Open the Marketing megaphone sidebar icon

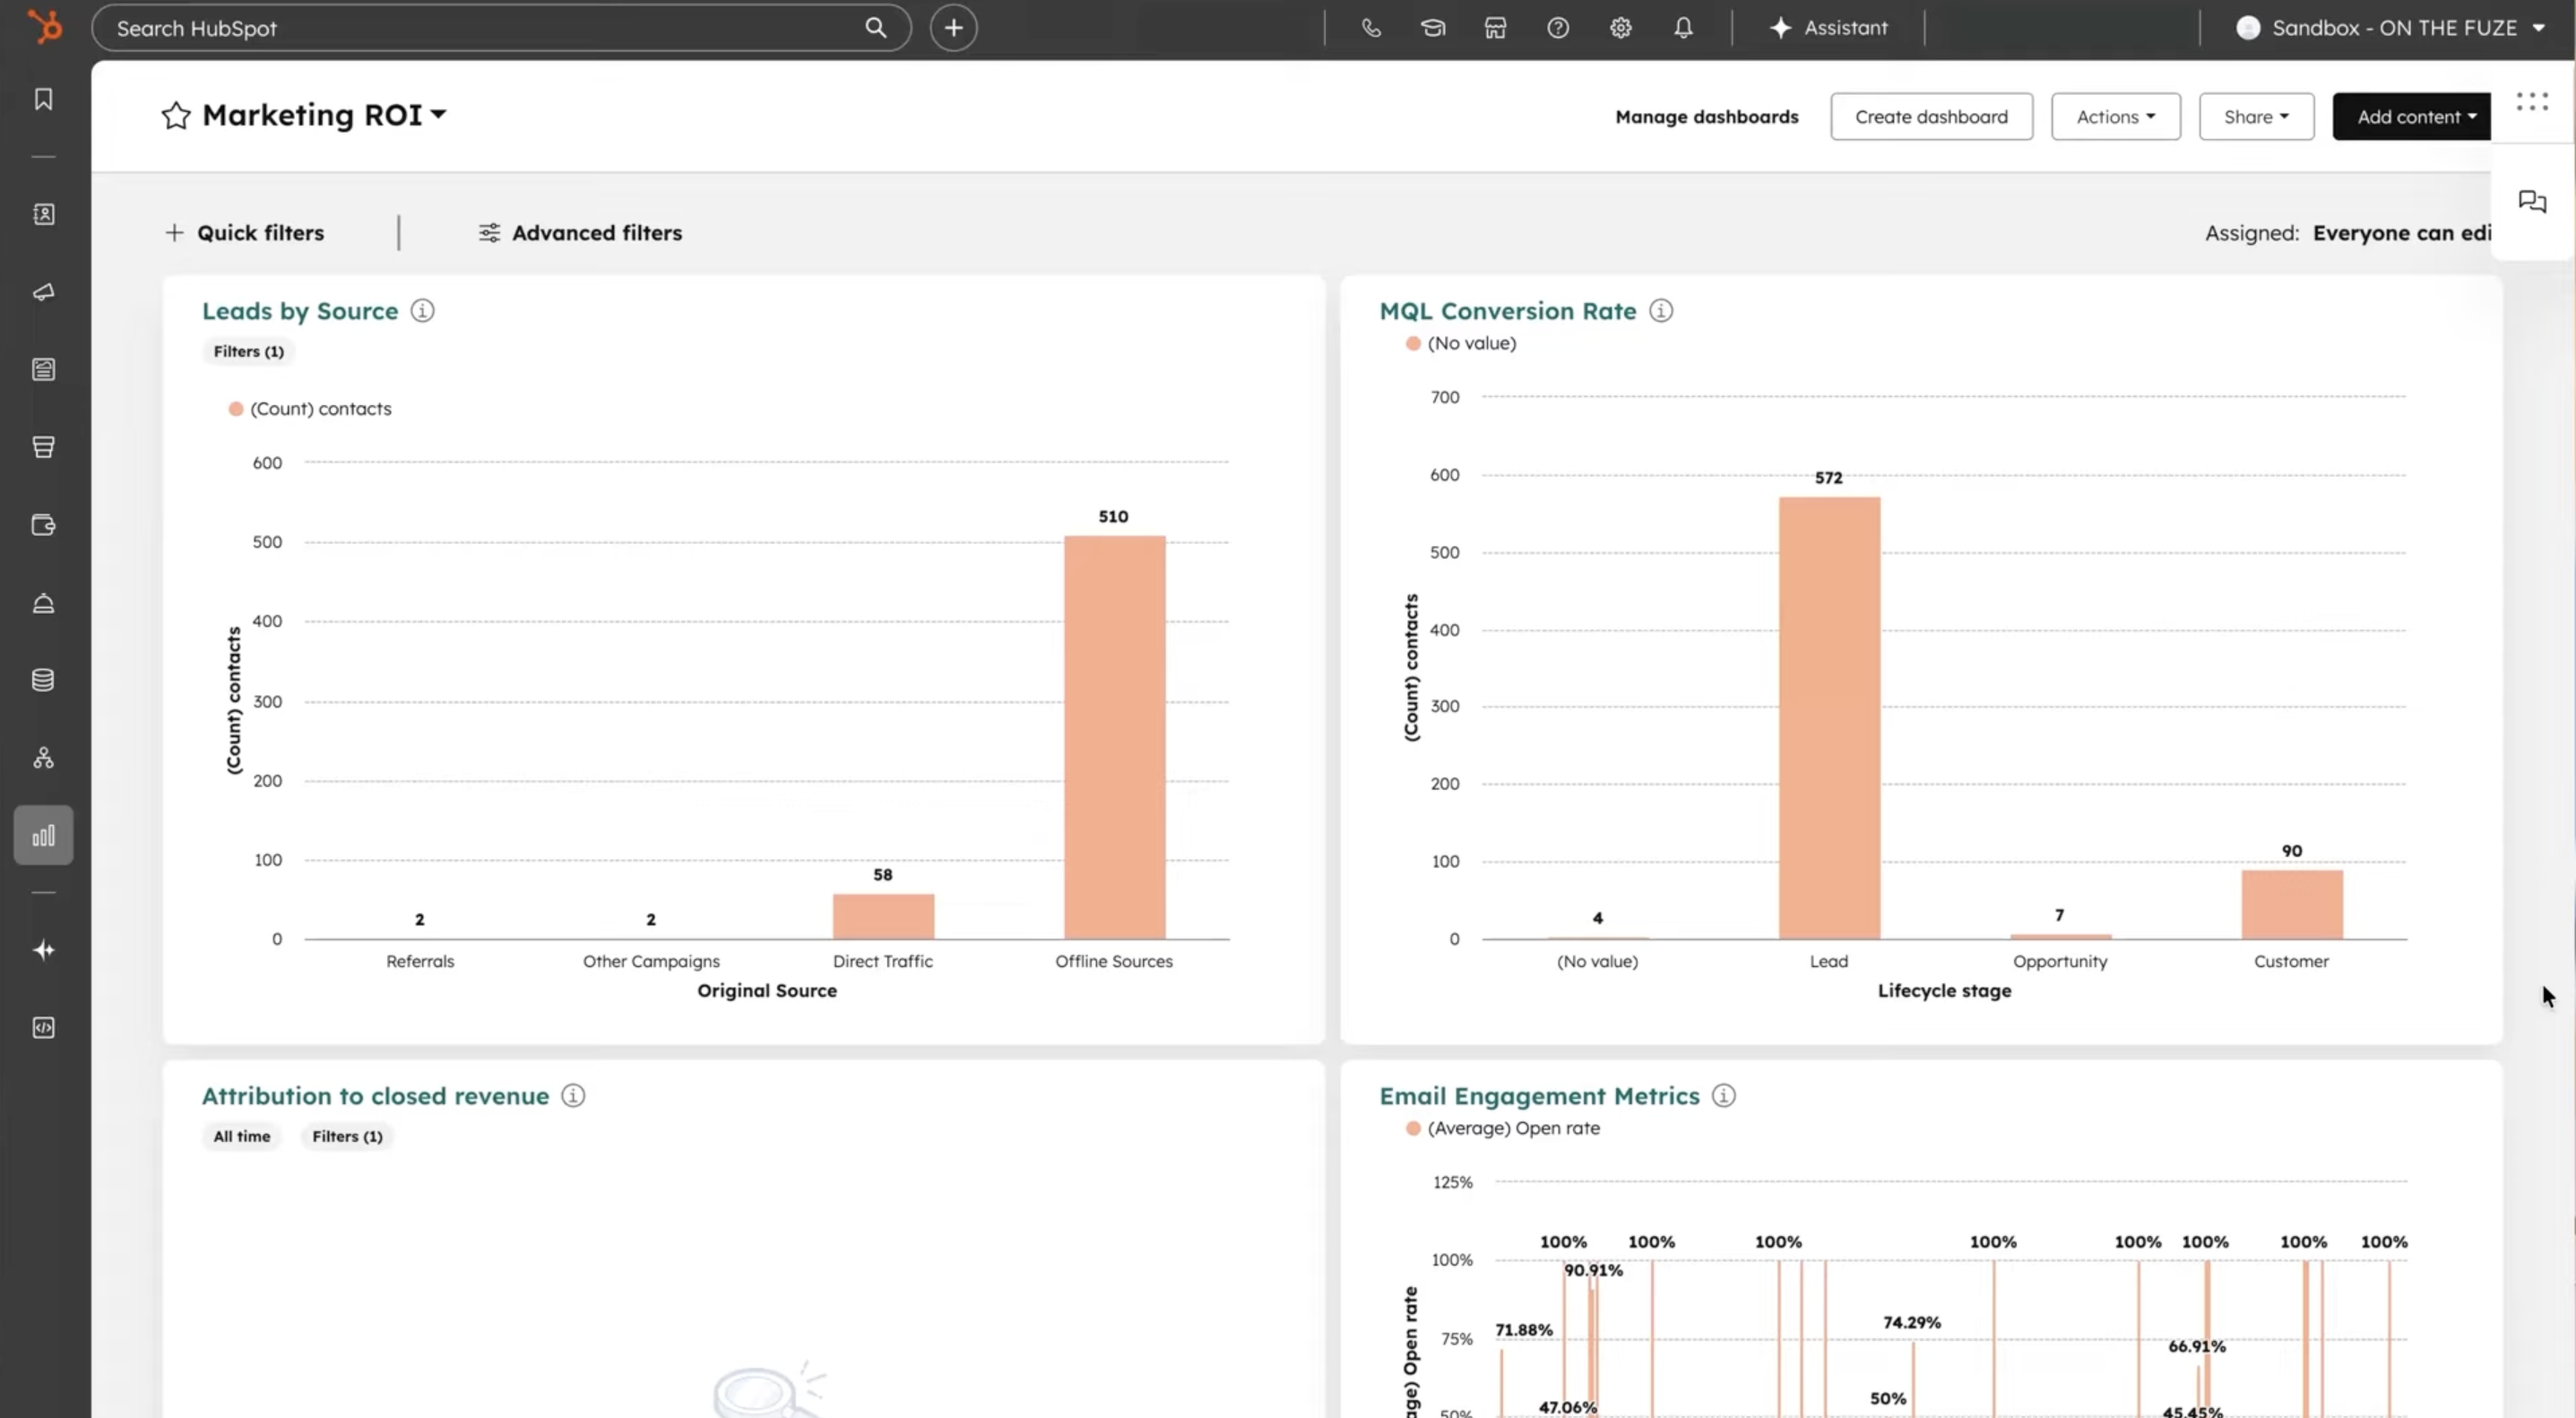coord(43,292)
